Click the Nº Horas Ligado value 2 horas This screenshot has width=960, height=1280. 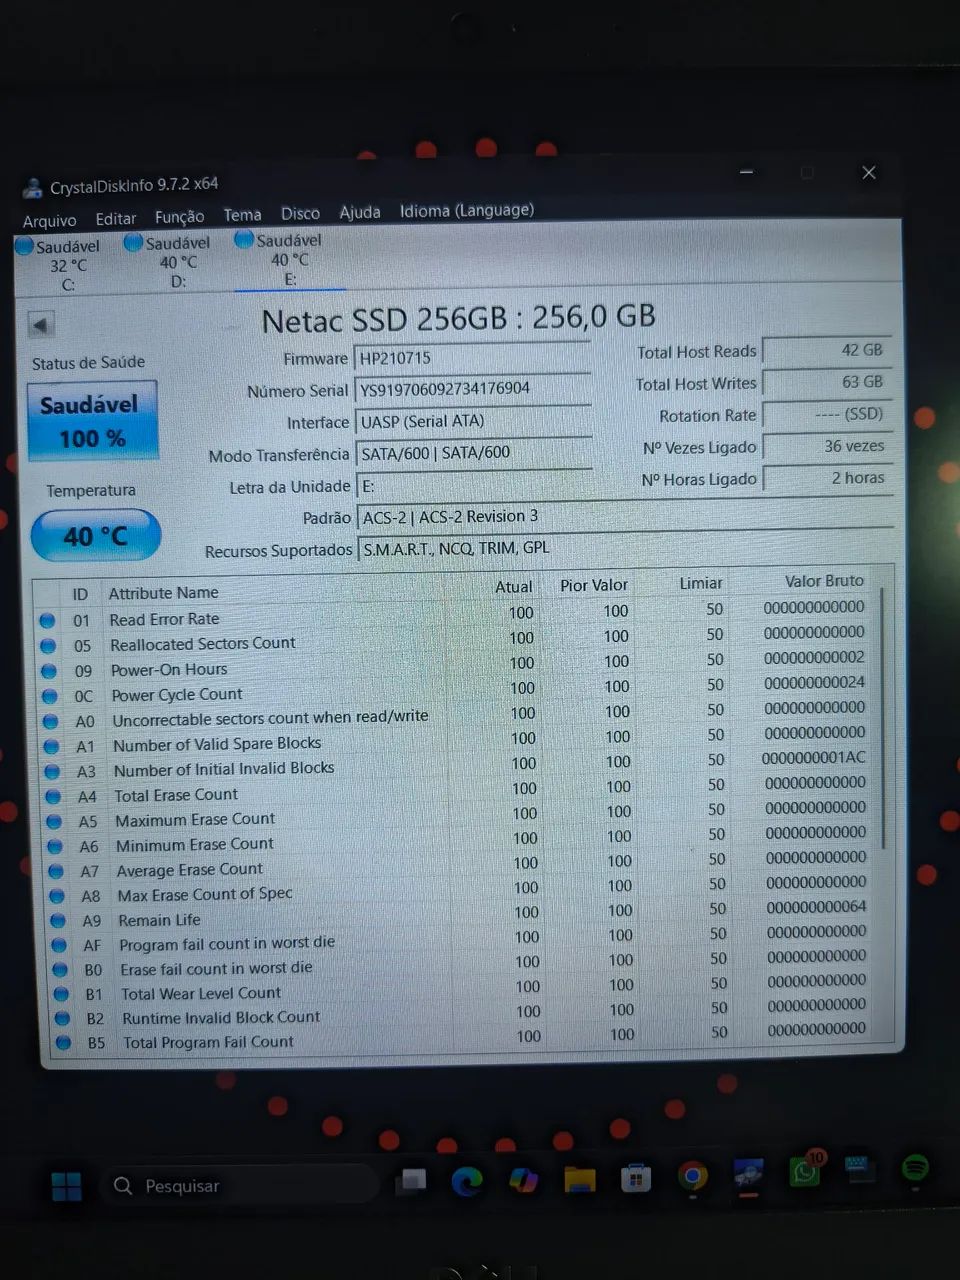click(827, 478)
